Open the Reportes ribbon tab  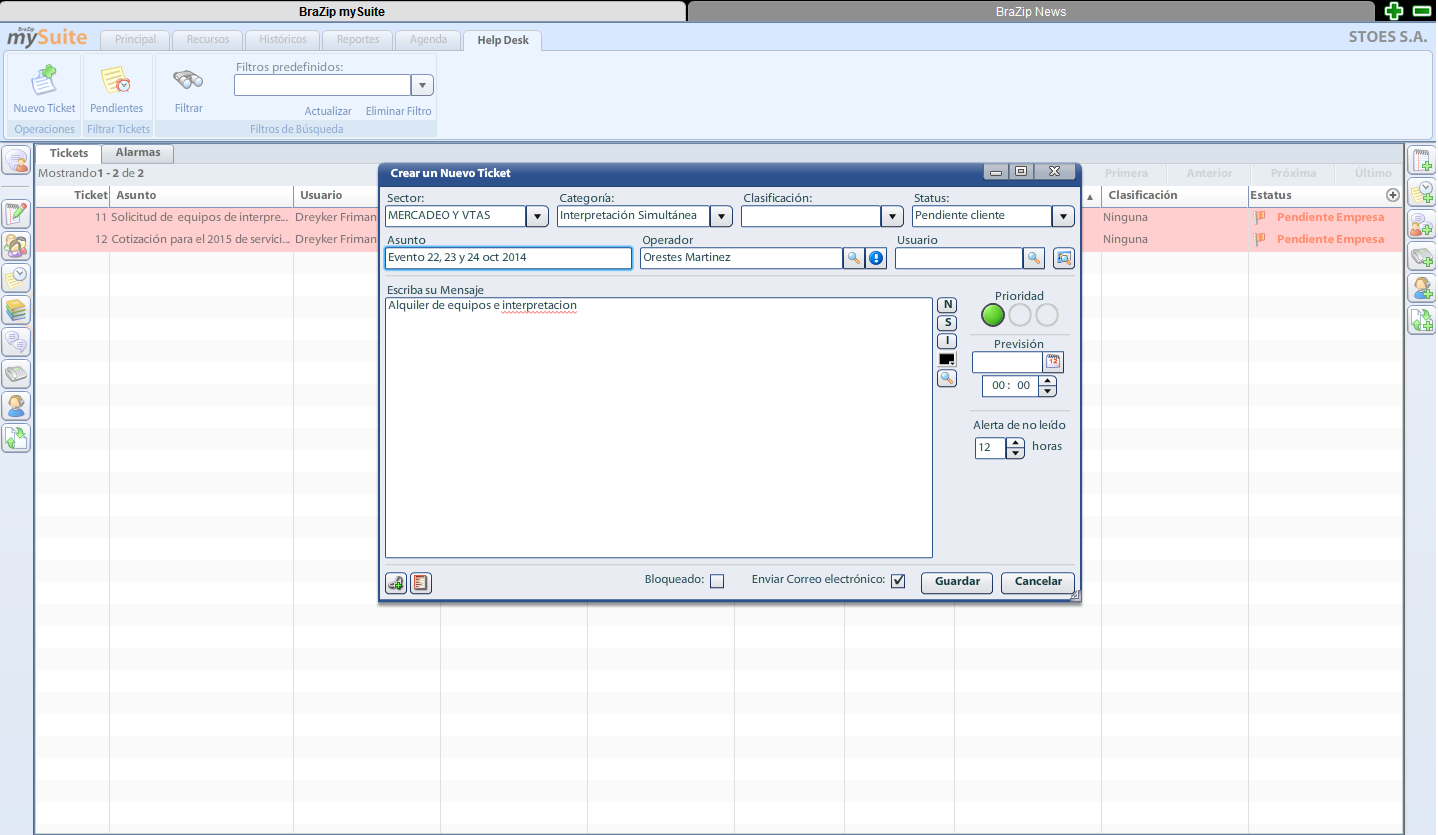[x=358, y=40]
